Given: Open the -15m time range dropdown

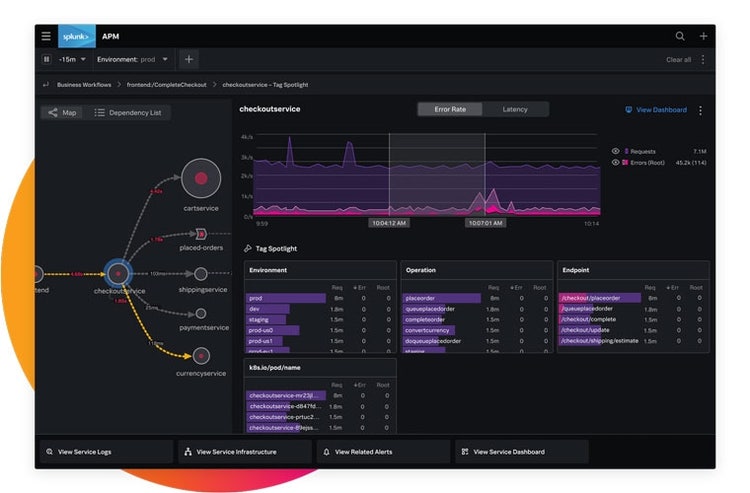Looking at the screenshot, I should [70, 59].
